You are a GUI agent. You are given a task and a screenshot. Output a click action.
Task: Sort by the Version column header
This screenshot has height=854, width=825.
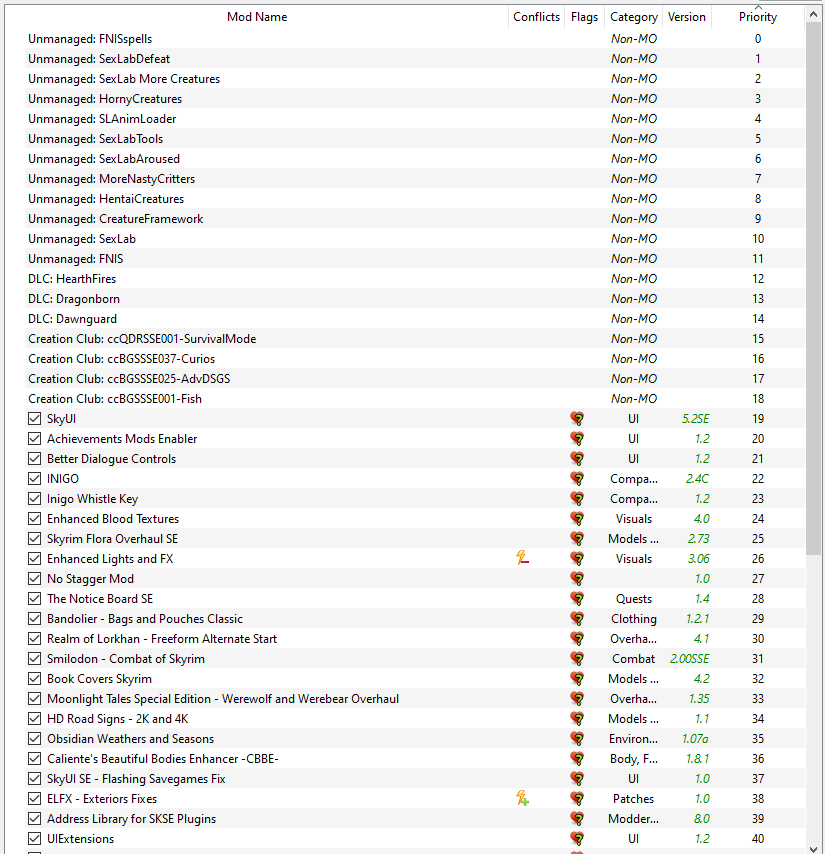tap(687, 17)
